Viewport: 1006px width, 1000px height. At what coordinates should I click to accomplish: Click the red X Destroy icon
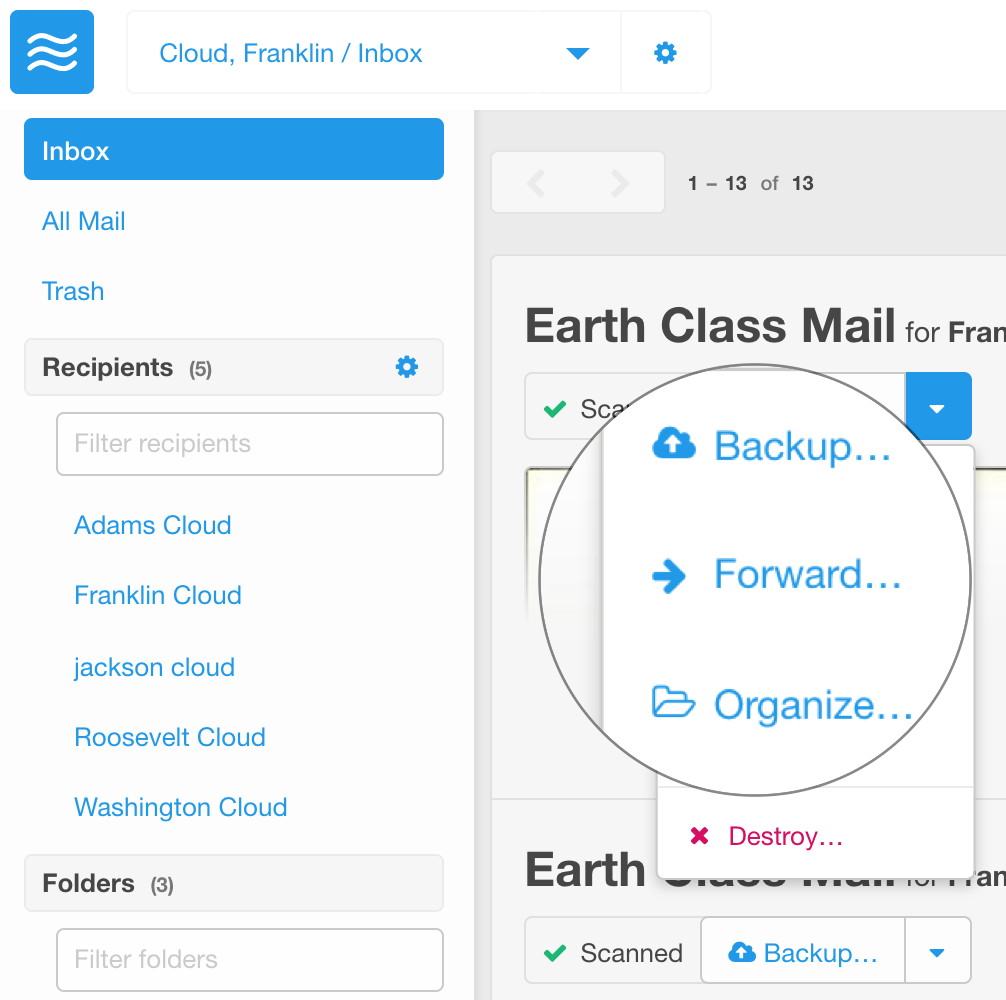pyautogui.click(x=699, y=835)
